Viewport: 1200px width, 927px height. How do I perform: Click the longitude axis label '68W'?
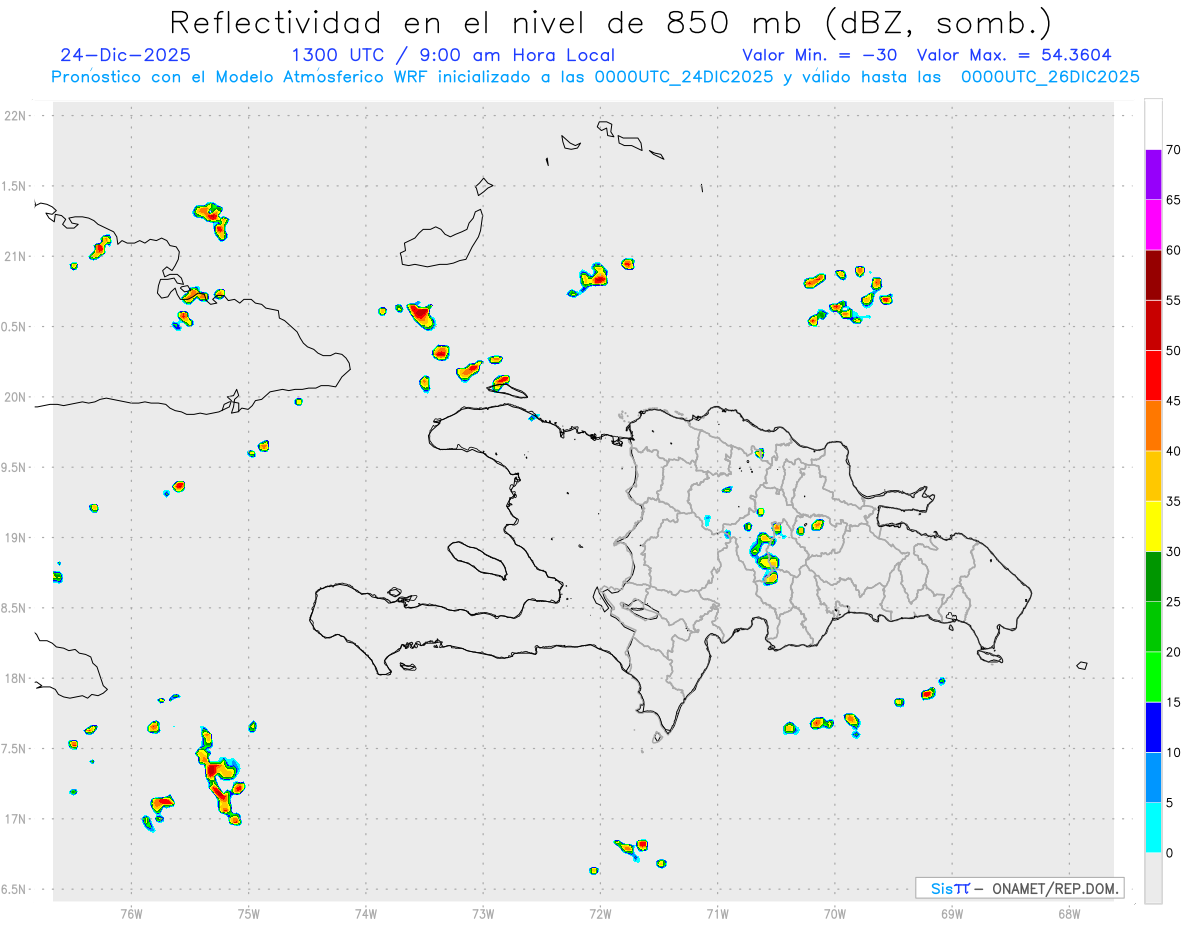point(1069,913)
